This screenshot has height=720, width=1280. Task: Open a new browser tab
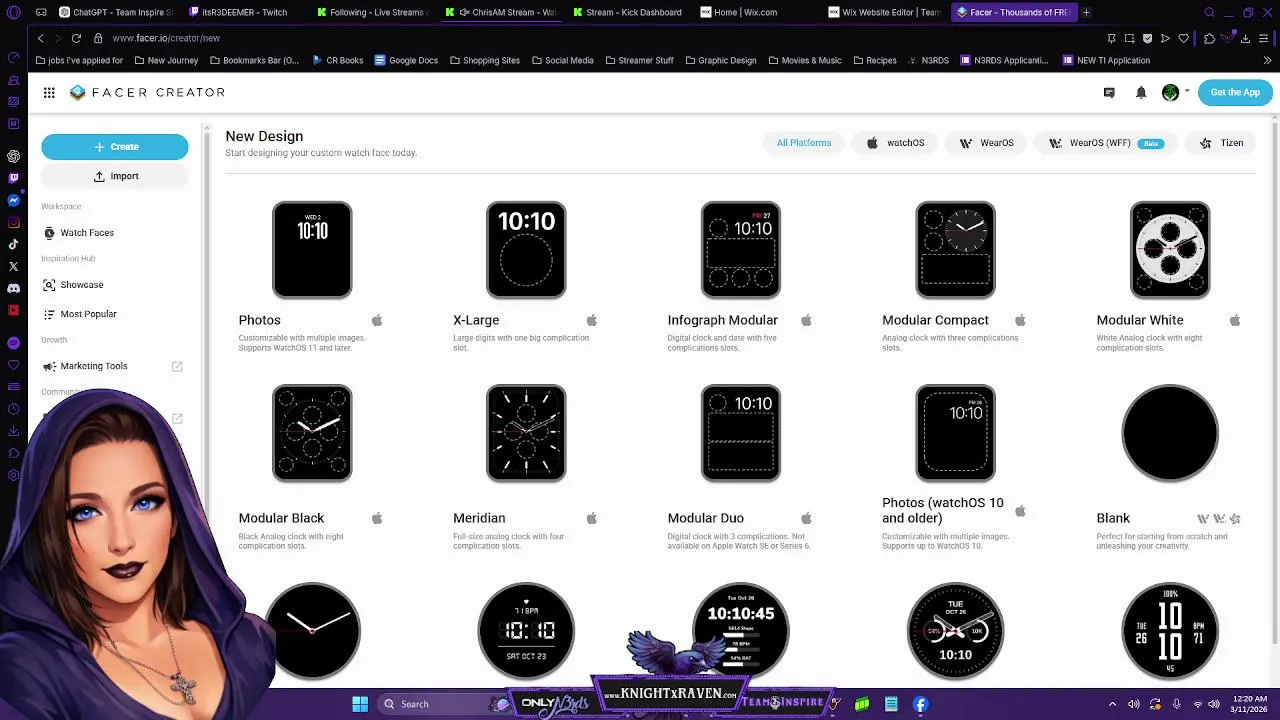coord(1086,12)
